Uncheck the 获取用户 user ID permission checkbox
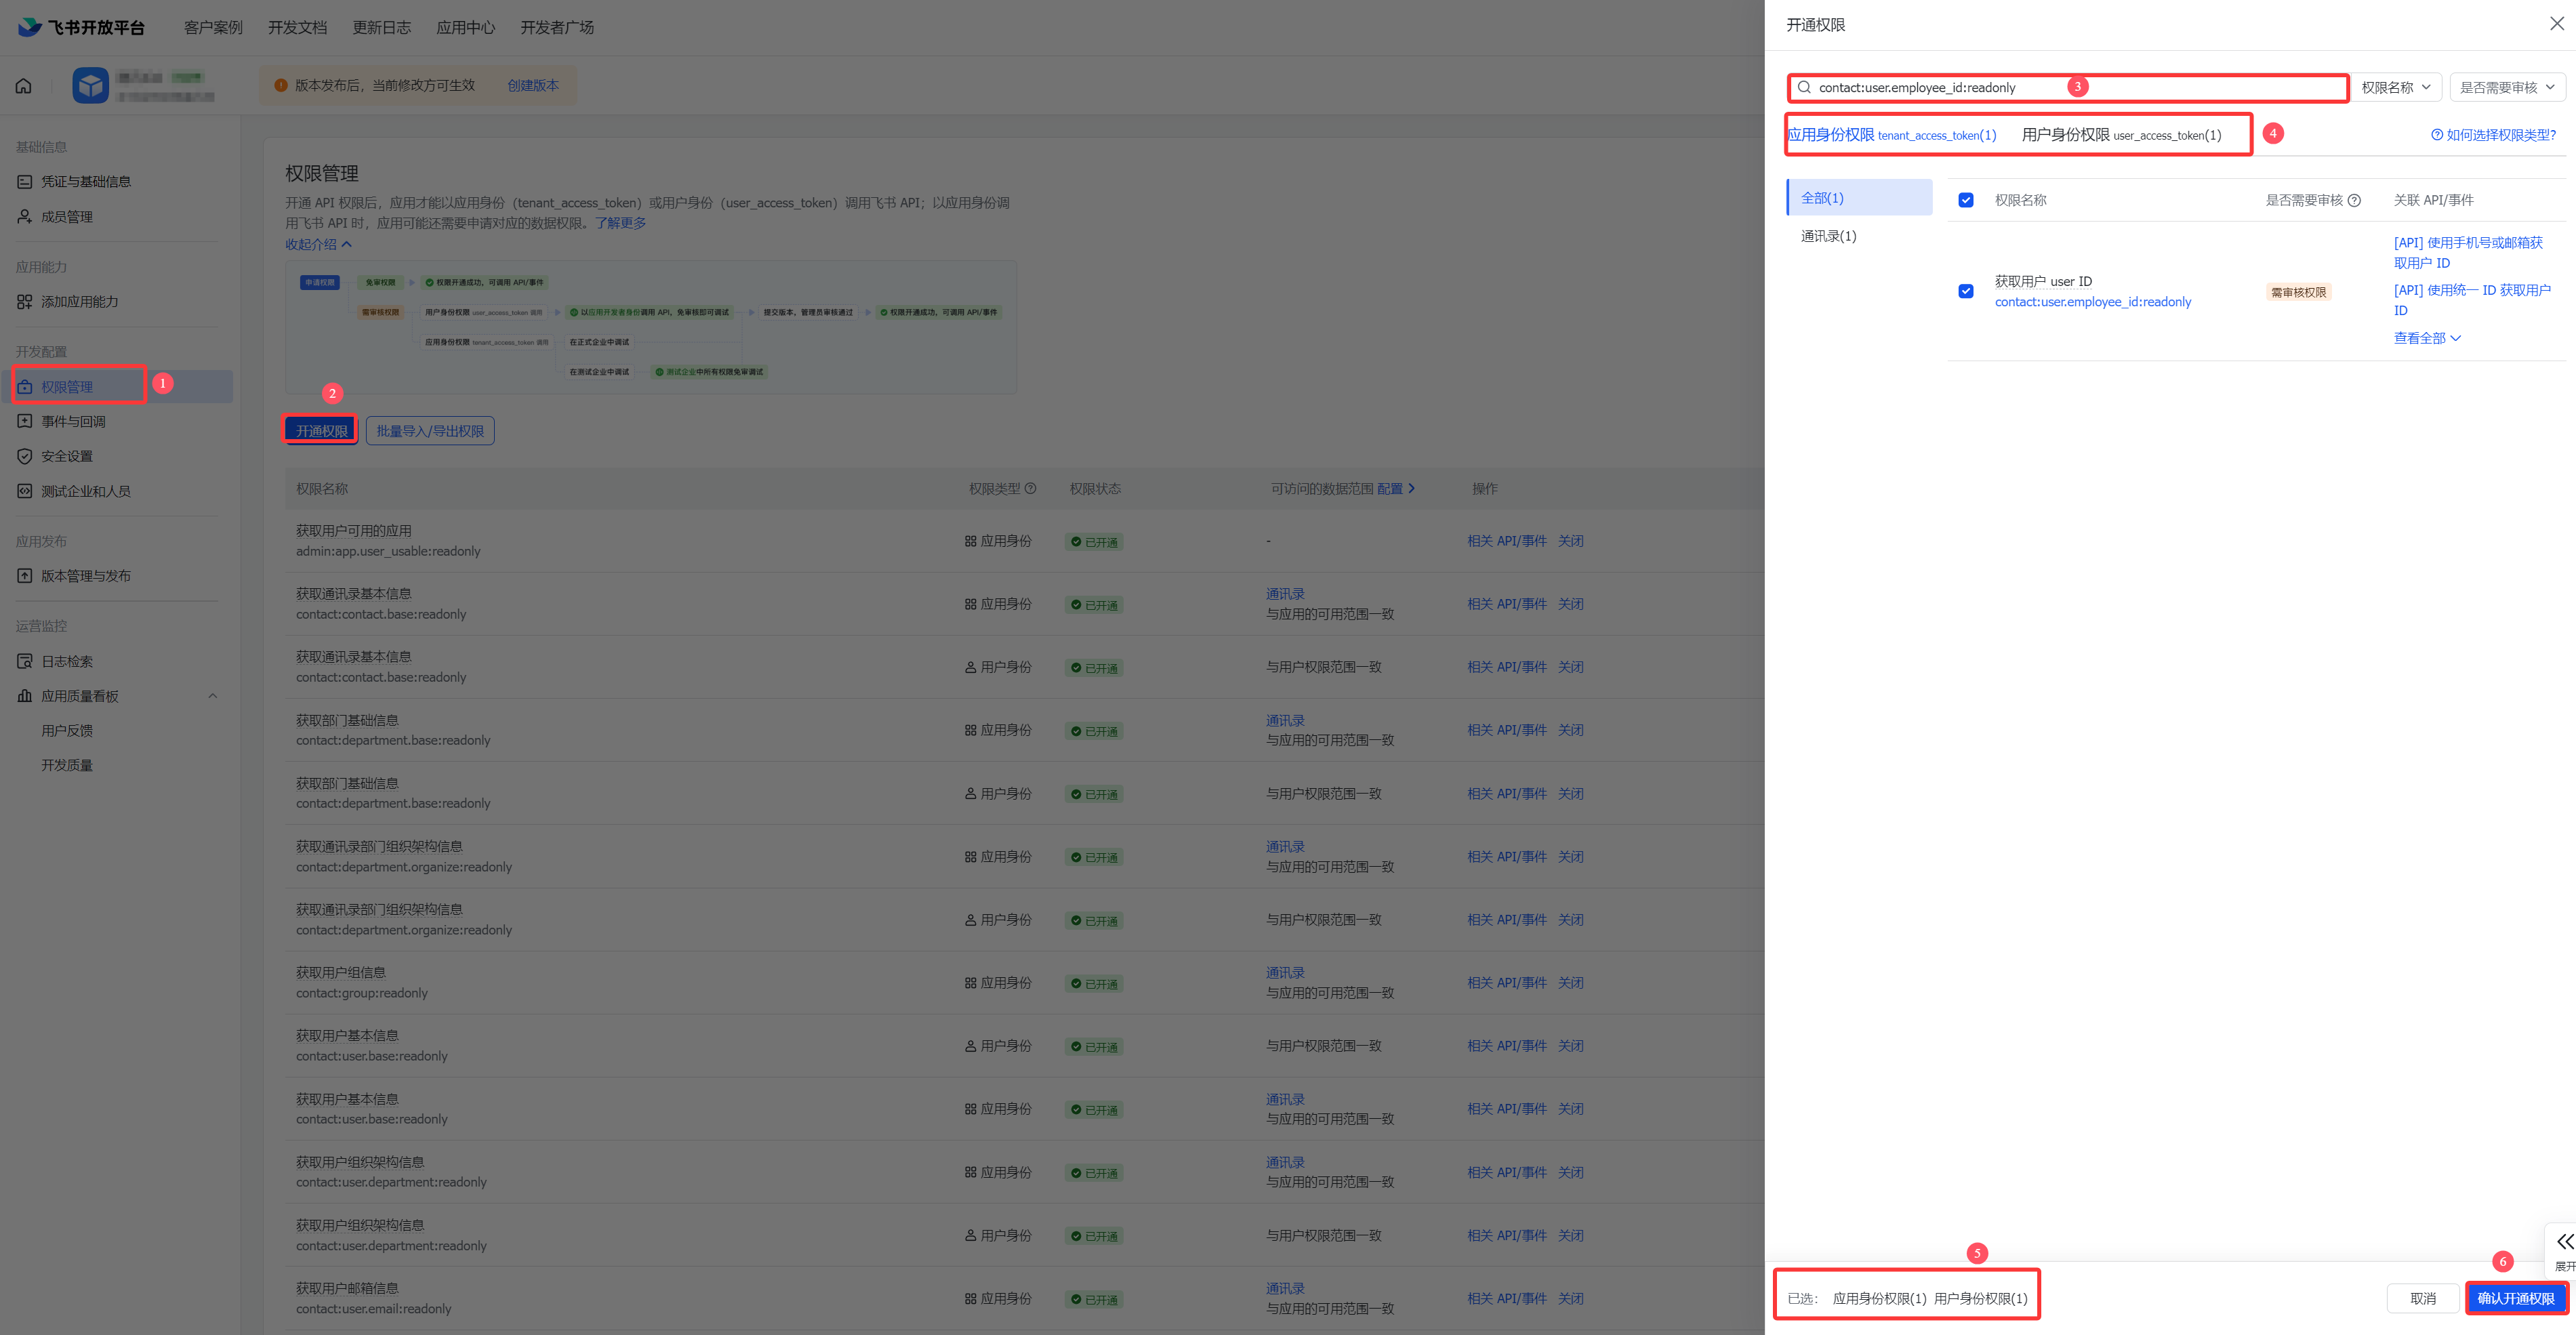 (x=1966, y=291)
